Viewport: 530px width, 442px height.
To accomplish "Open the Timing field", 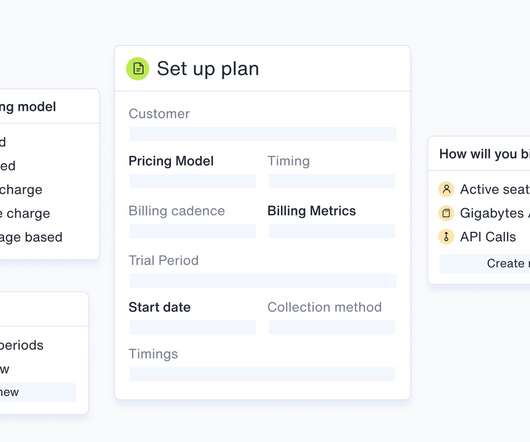I will pos(332,181).
